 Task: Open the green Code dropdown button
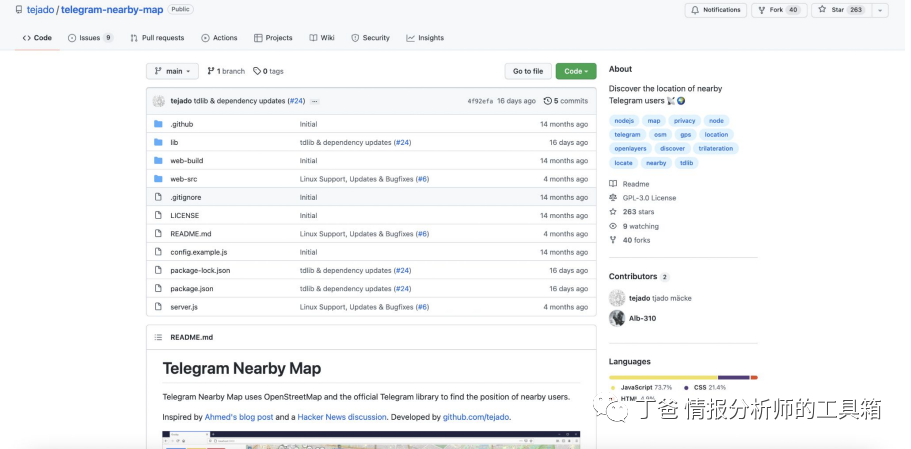click(576, 71)
